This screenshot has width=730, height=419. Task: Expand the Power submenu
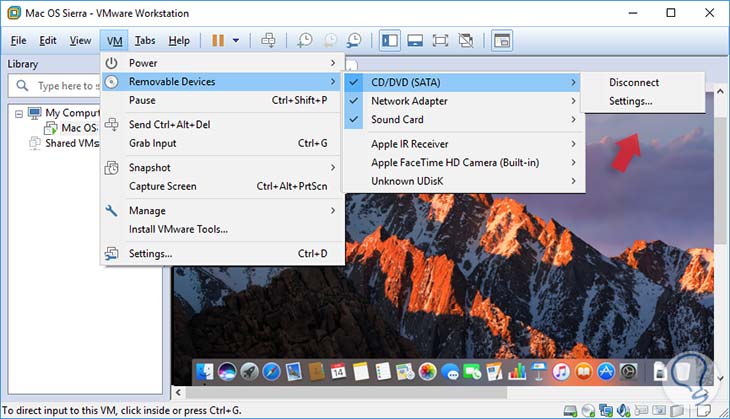[x=223, y=63]
